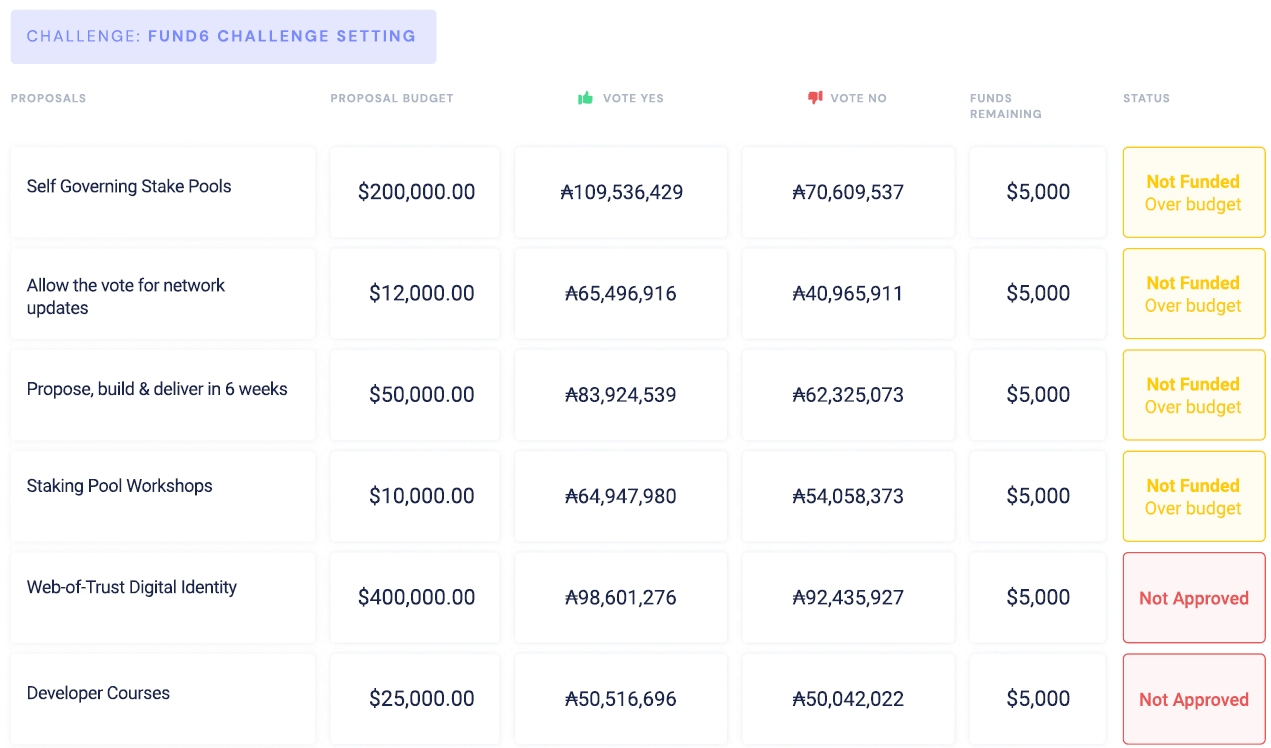Click the Funds Remaining column header

click(x=1005, y=106)
